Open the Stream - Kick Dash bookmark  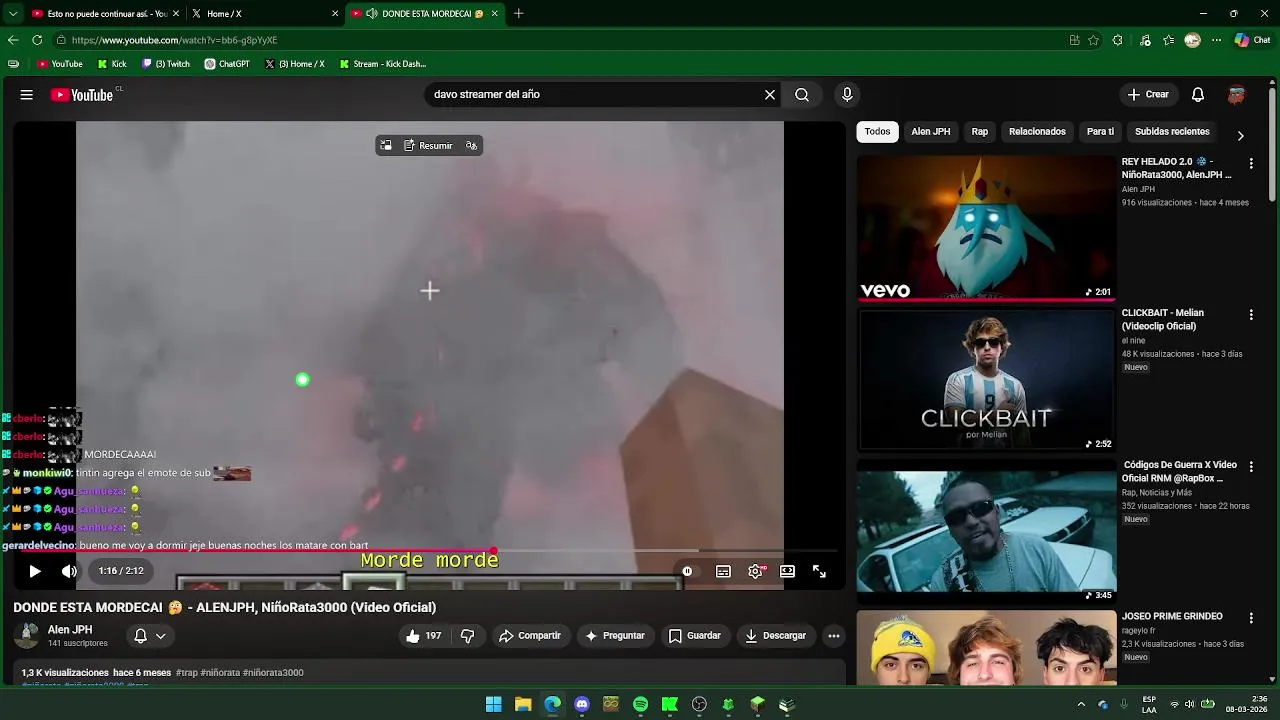pos(383,64)
